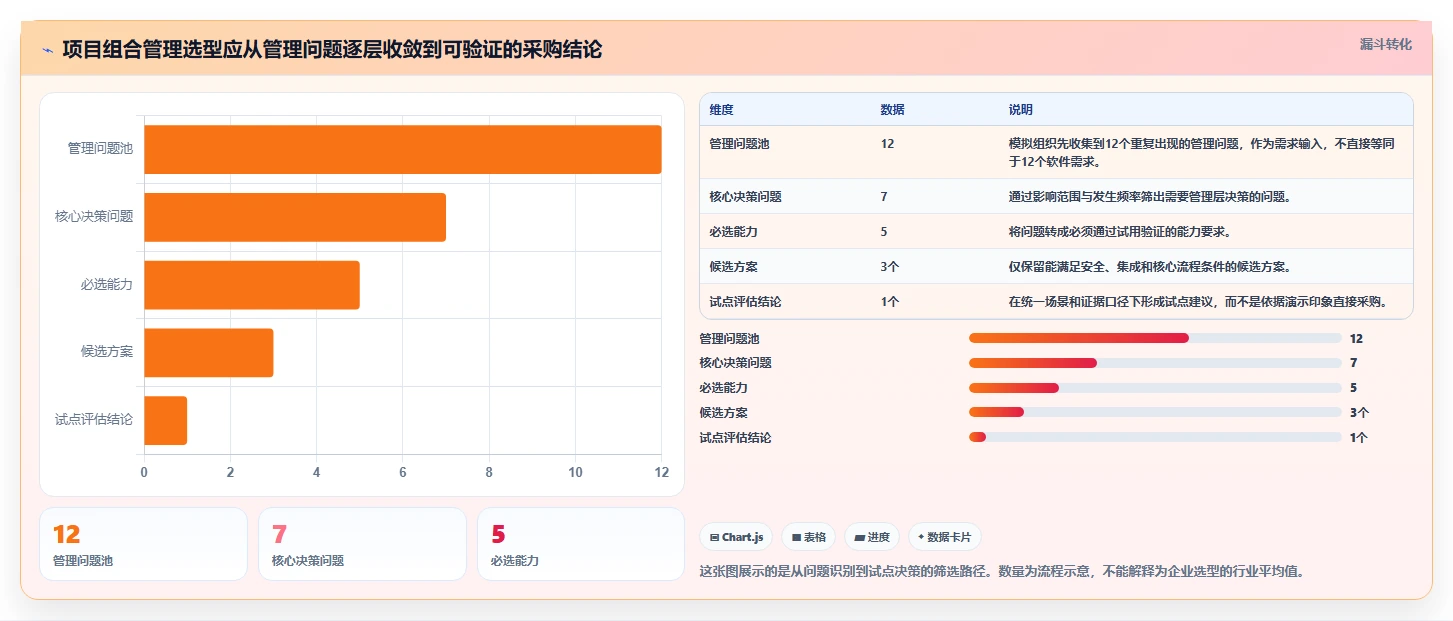Click the 必选能力 progress bar
This screenshot has height=621, width=1453.
(x=1155, y=388)
